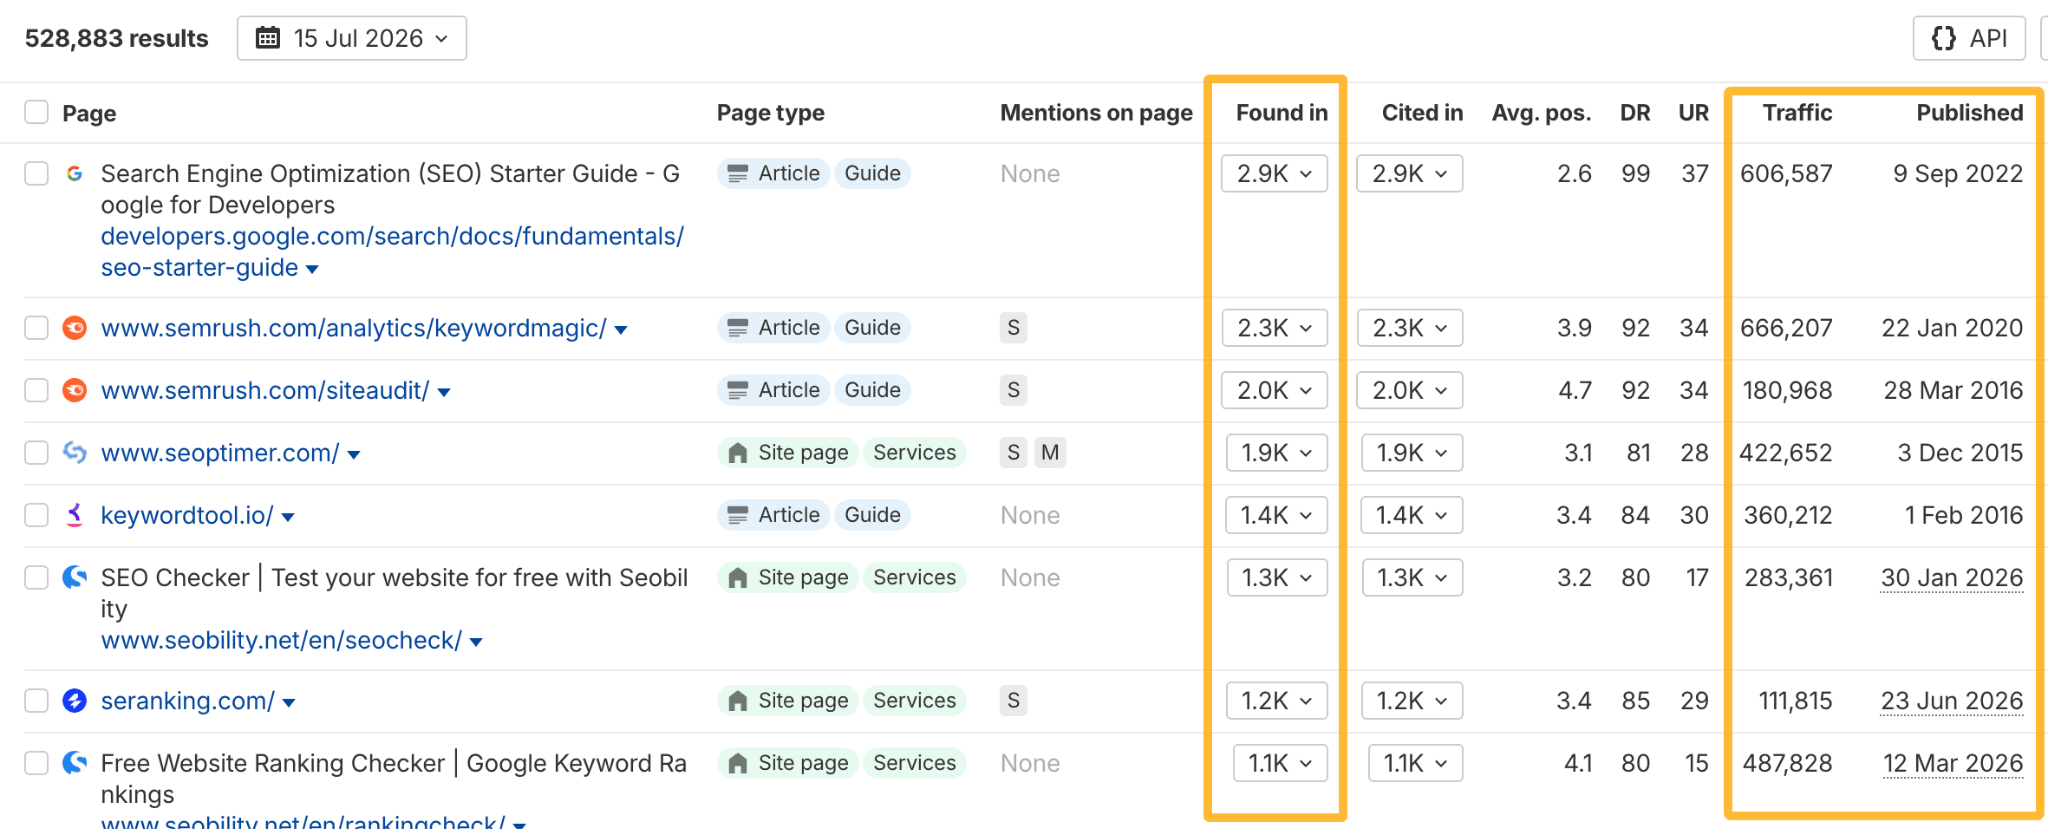The width and height of the screenshot is (2048, 829).
Task: Click the S mention badge in the seranking row
Action: click(1013, 700)
